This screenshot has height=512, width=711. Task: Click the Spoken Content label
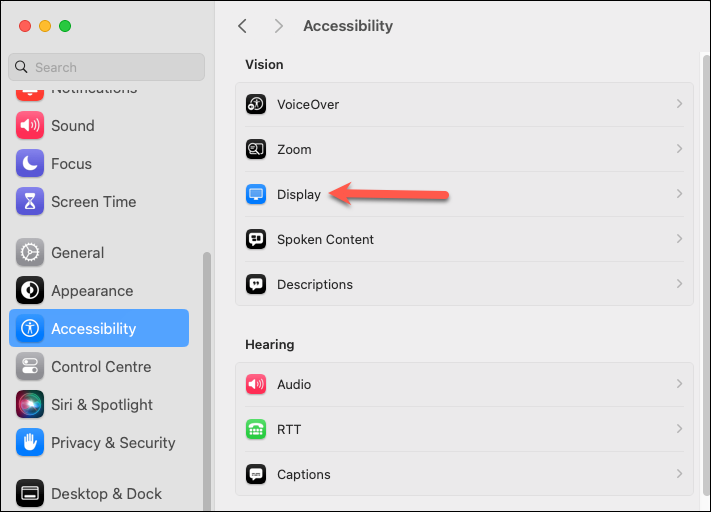(325, 239)
